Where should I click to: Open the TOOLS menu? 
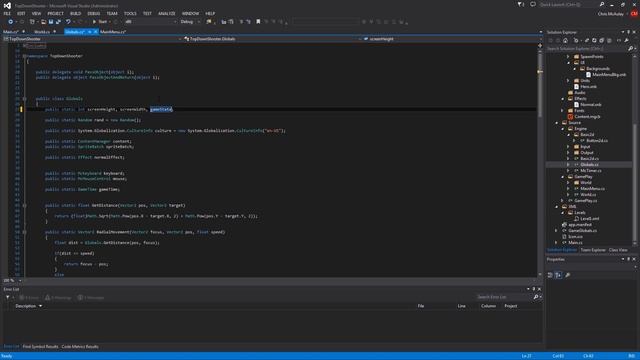click(x=130, y=13)
